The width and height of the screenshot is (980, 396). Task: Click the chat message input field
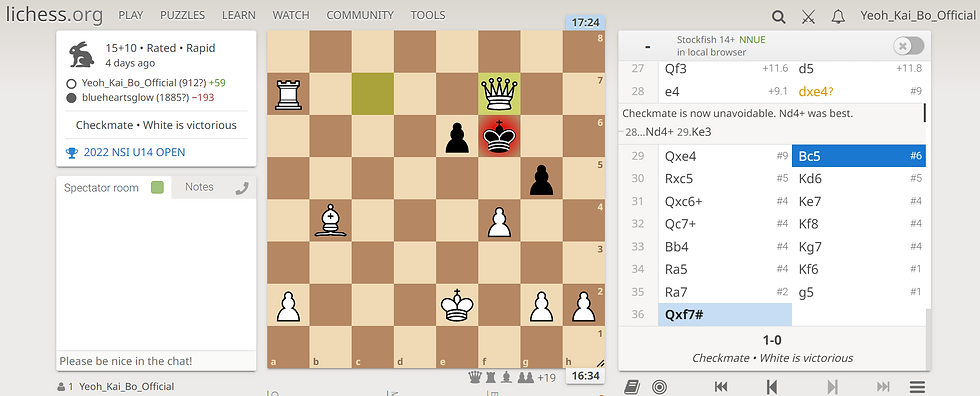[x=156, y=360]
